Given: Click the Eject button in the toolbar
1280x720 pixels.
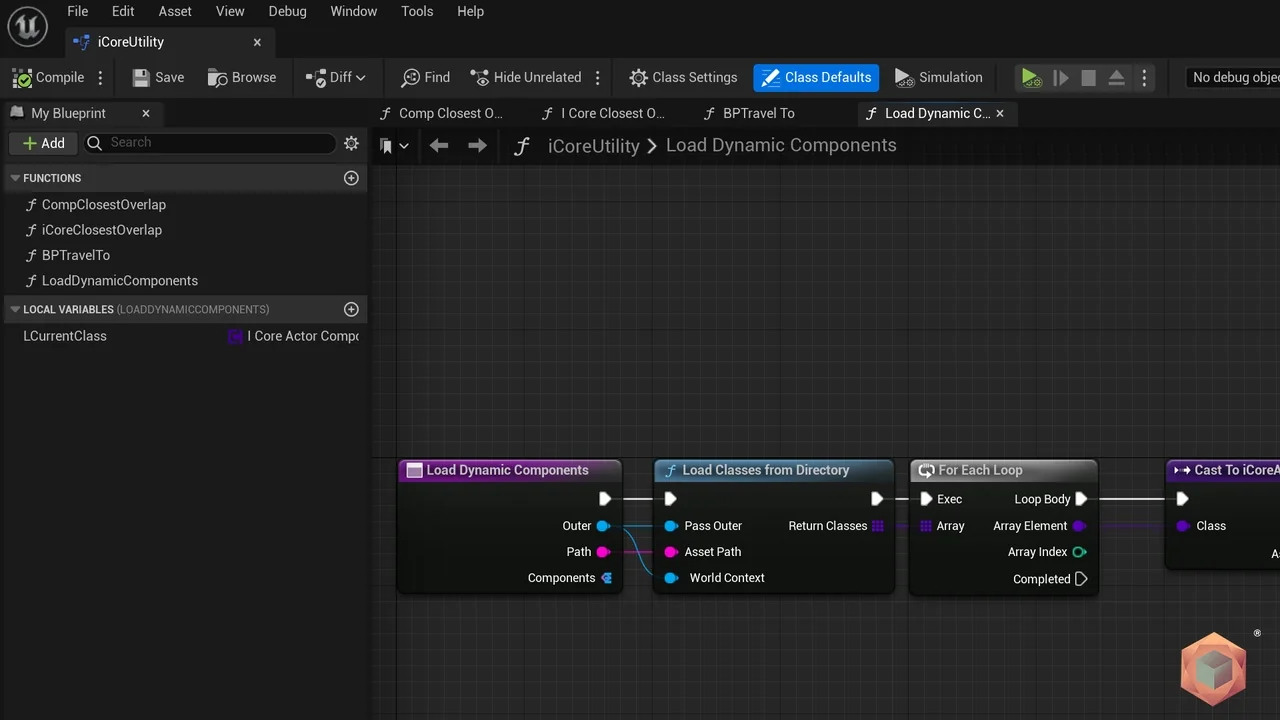Looking at the screenshot, I should click(x=1117, y=77).
